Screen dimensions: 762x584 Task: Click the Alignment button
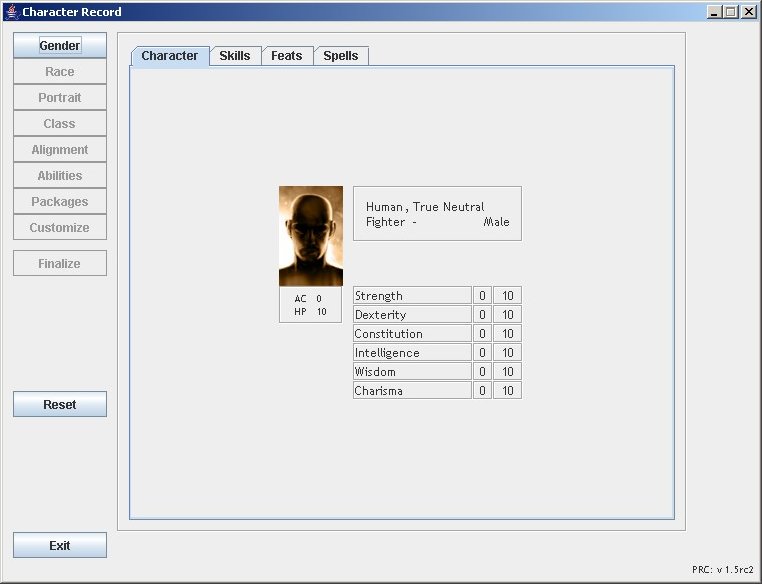(60, 150)
